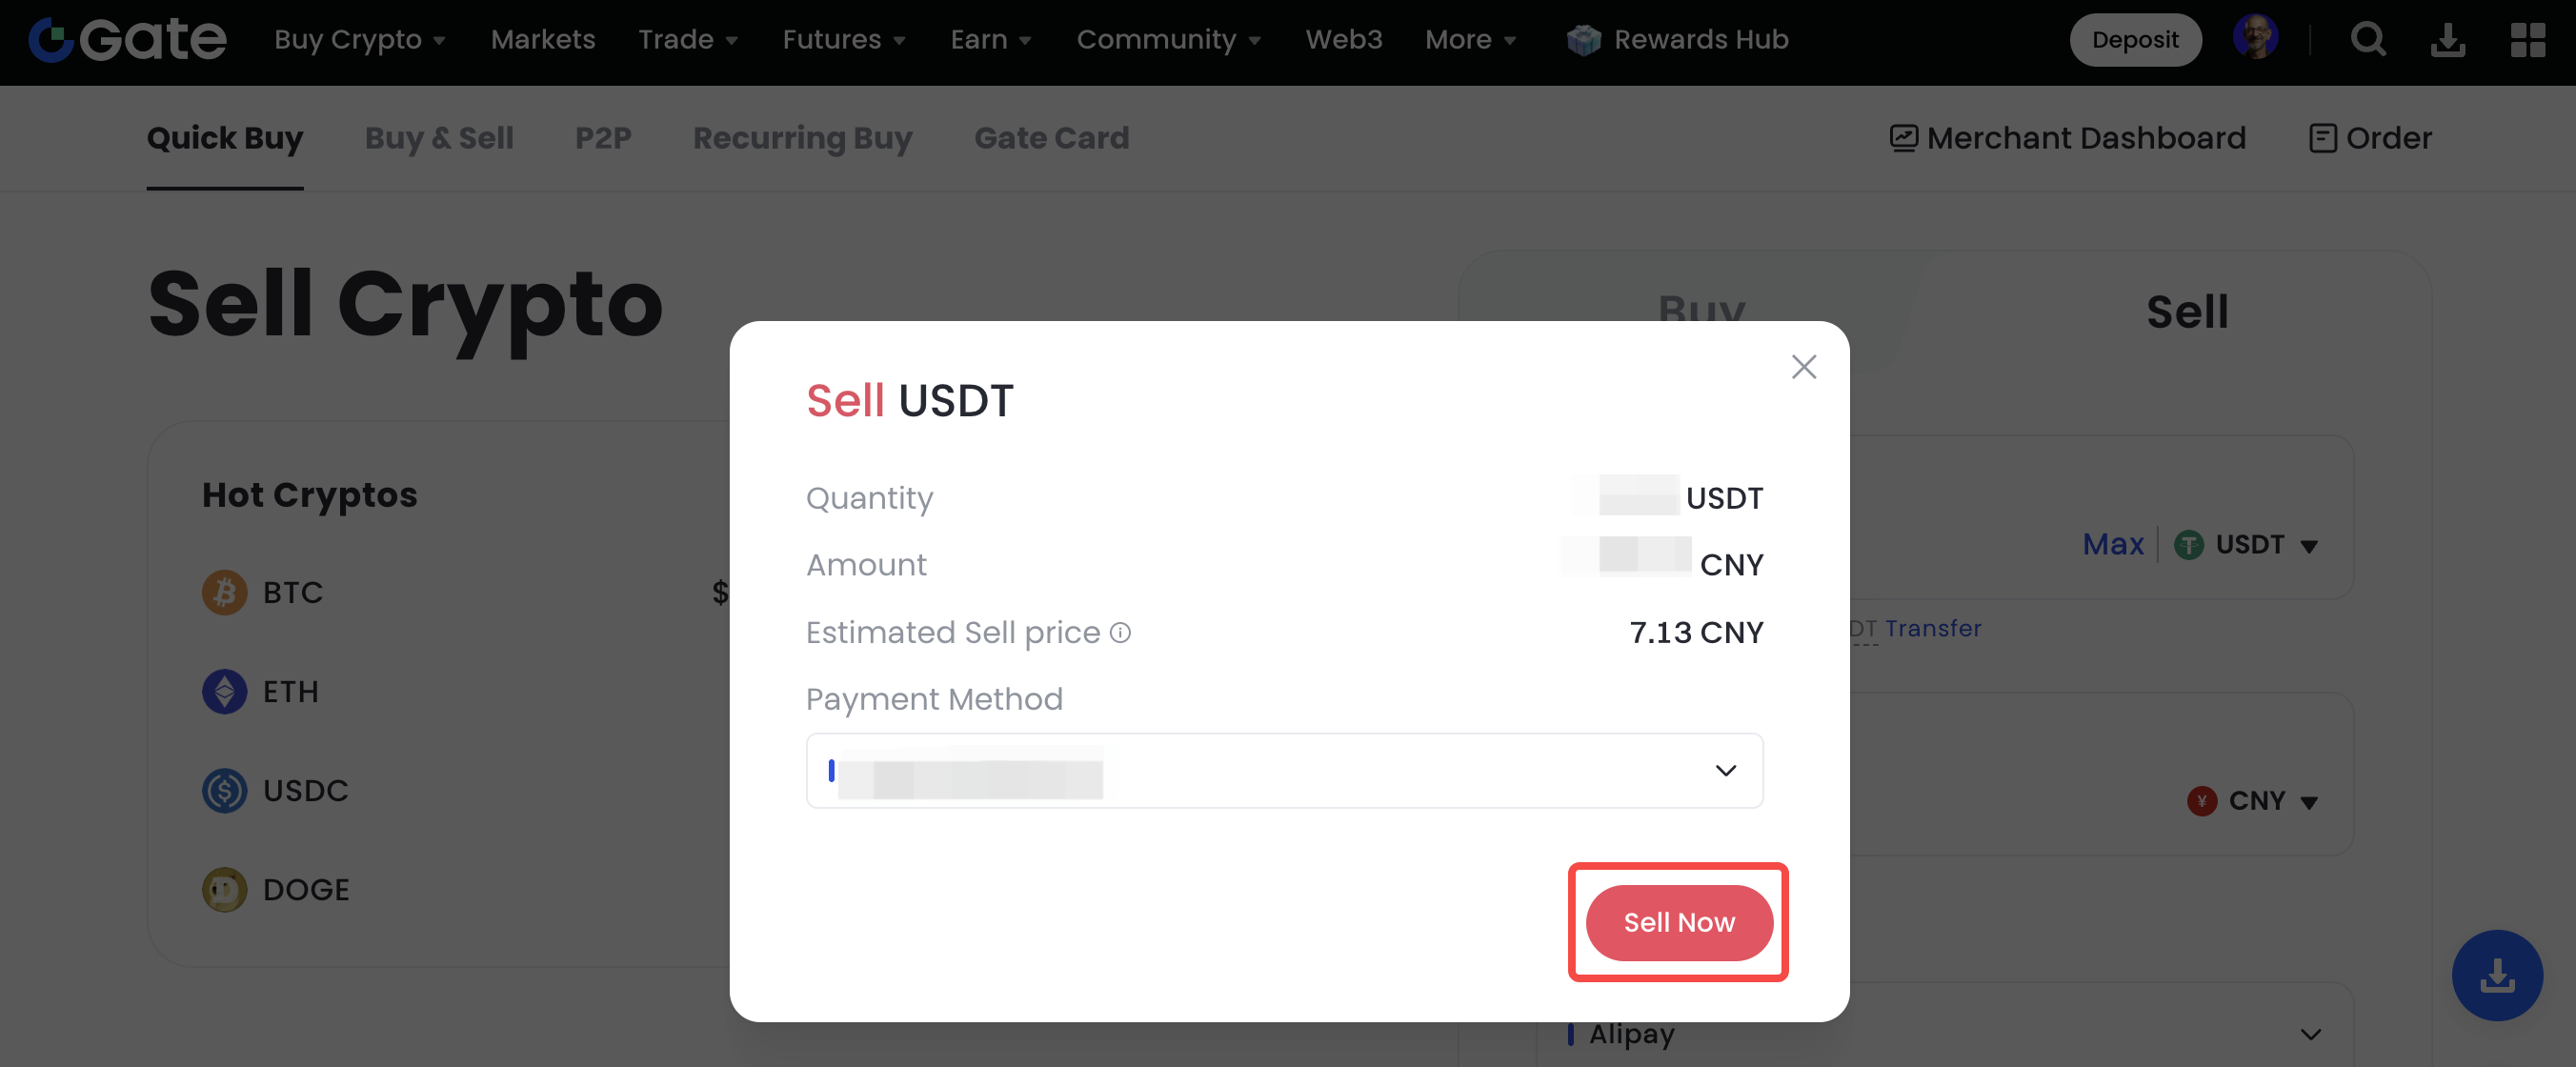This screenshot has height=1067, width=2576.
Task: Click the download app icon in header
Action: (2447, 40)
